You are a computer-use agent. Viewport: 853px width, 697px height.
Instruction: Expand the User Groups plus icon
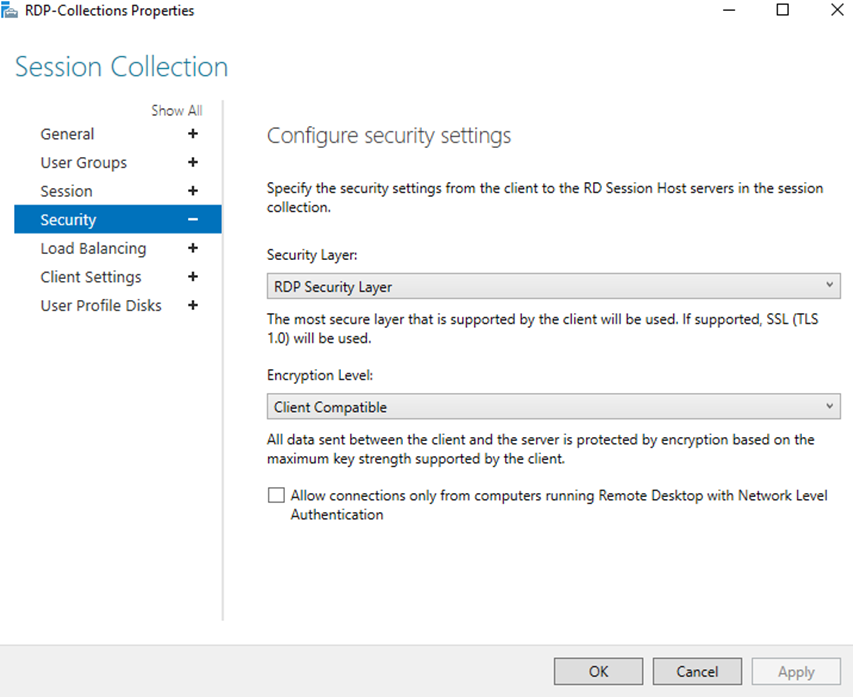point(193,162)
